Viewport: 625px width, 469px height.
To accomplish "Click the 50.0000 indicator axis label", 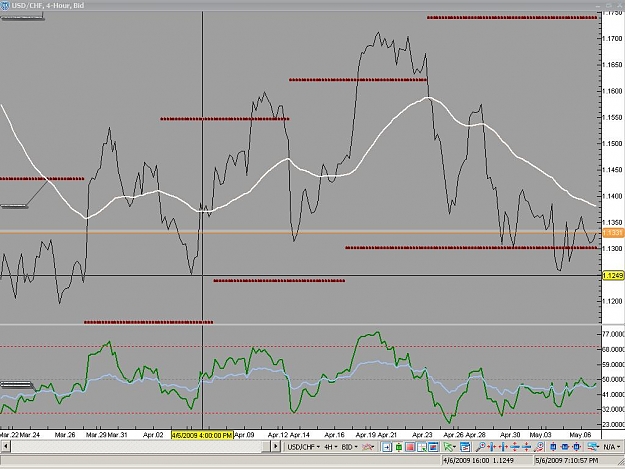I will (613, 379).
